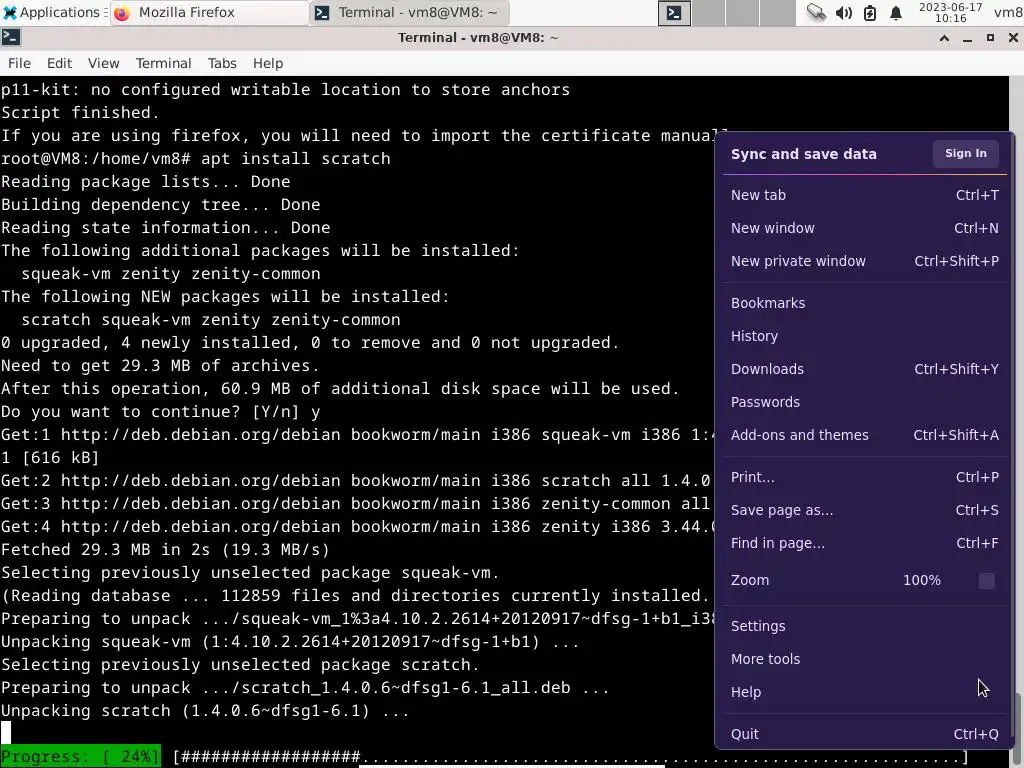Close the terminal window
Screen dimensions: 1024x768
click(x=1013, y=38)
